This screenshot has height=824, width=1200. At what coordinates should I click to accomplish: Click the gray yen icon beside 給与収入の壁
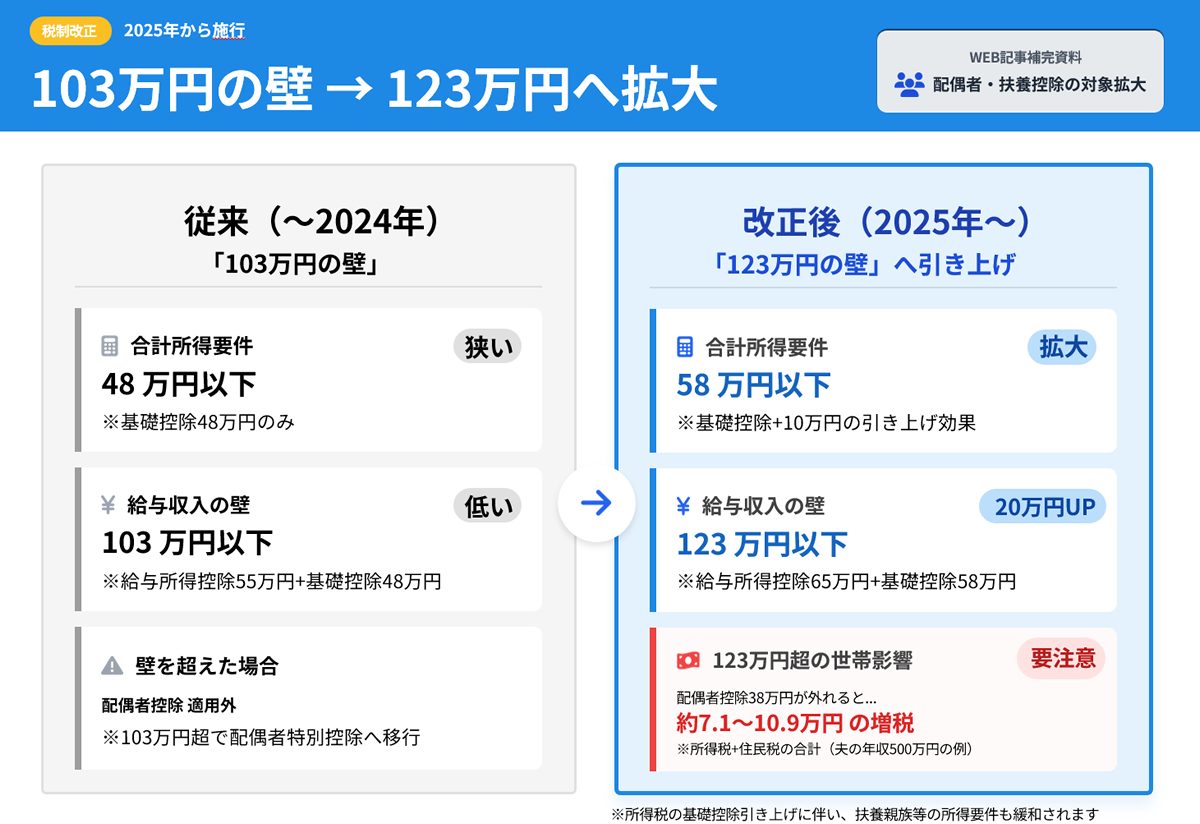point(110,506)
